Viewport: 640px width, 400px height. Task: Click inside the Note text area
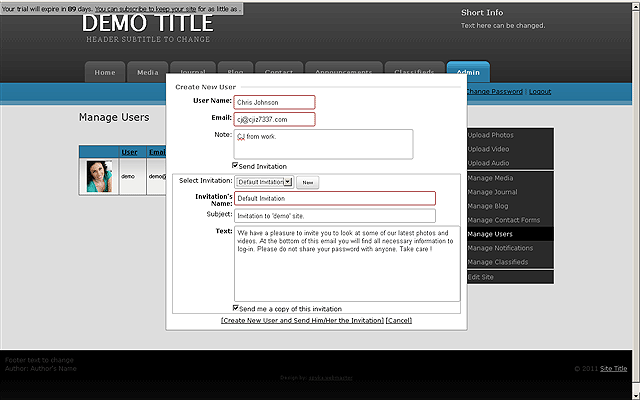pyautogui.click(x=323, y=144)
